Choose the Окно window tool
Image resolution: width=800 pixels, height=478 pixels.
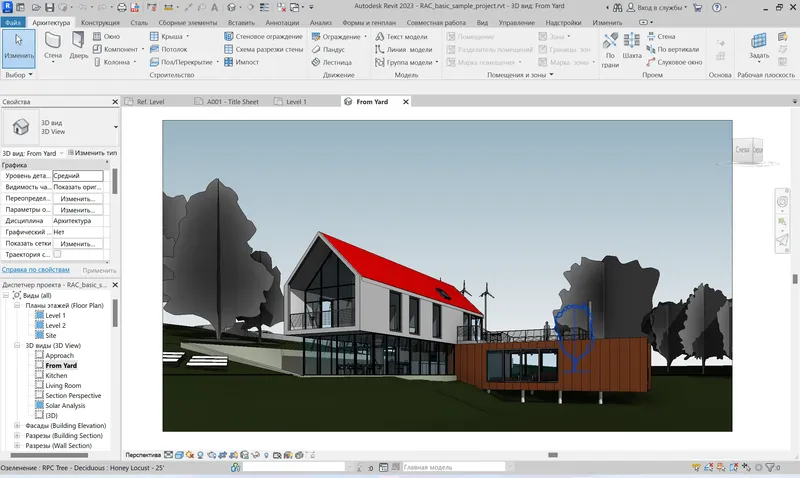[x=107, y=36]
